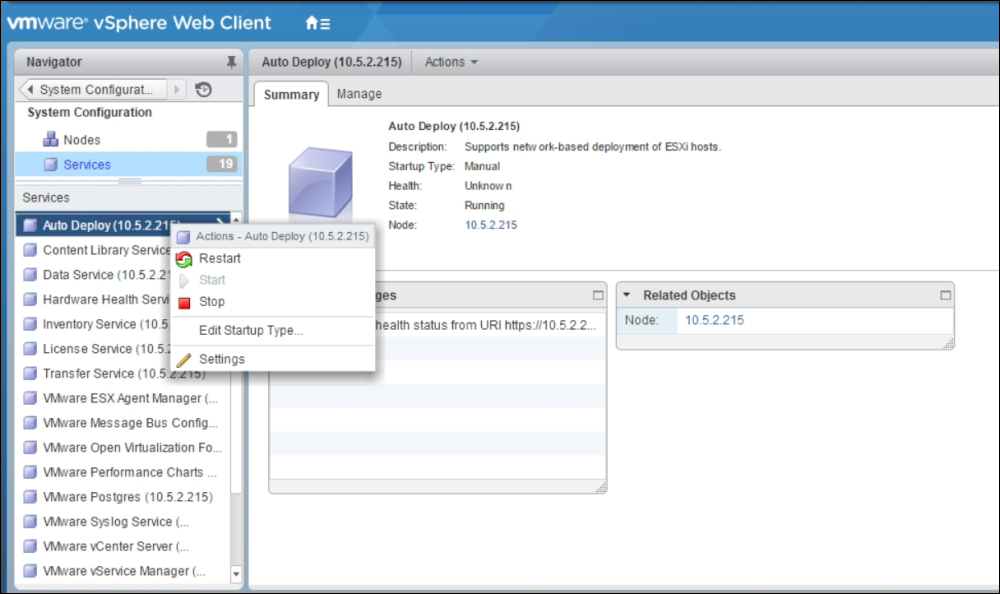Choose Restart from the context menu
Screen dimensions: 1000x594
click(274, 258)
